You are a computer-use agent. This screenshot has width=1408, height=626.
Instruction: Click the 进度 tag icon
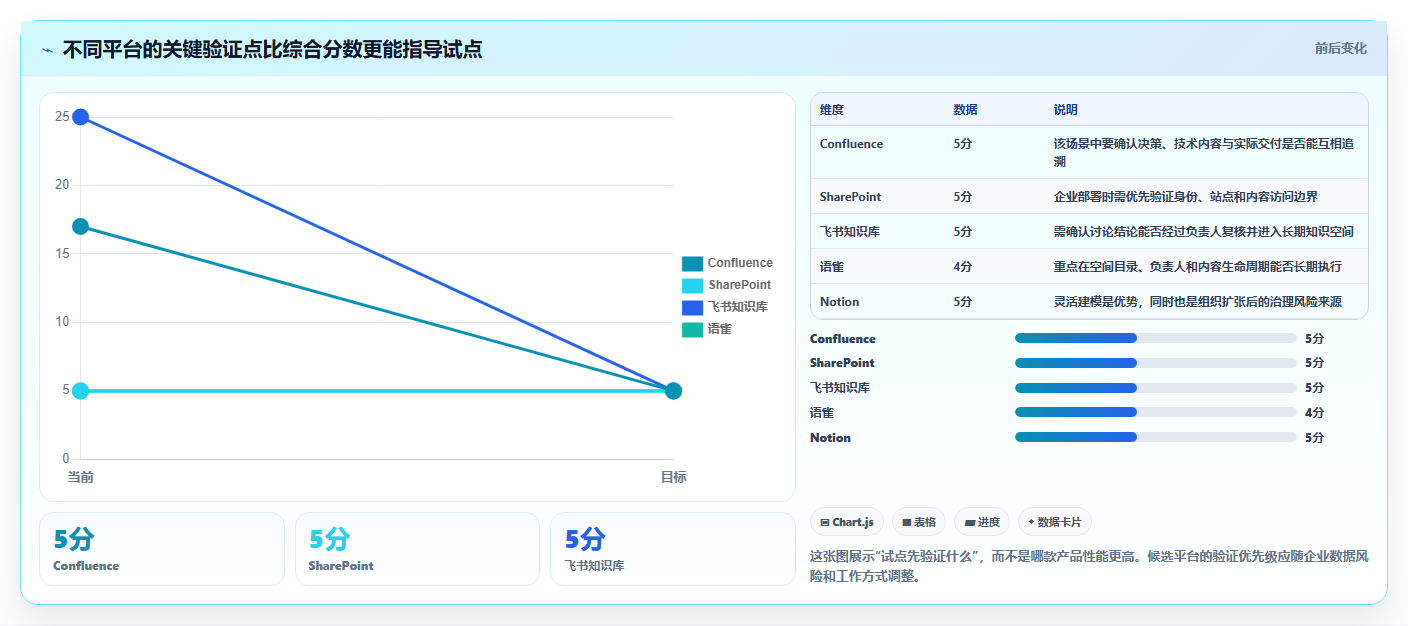coord(969,522)
